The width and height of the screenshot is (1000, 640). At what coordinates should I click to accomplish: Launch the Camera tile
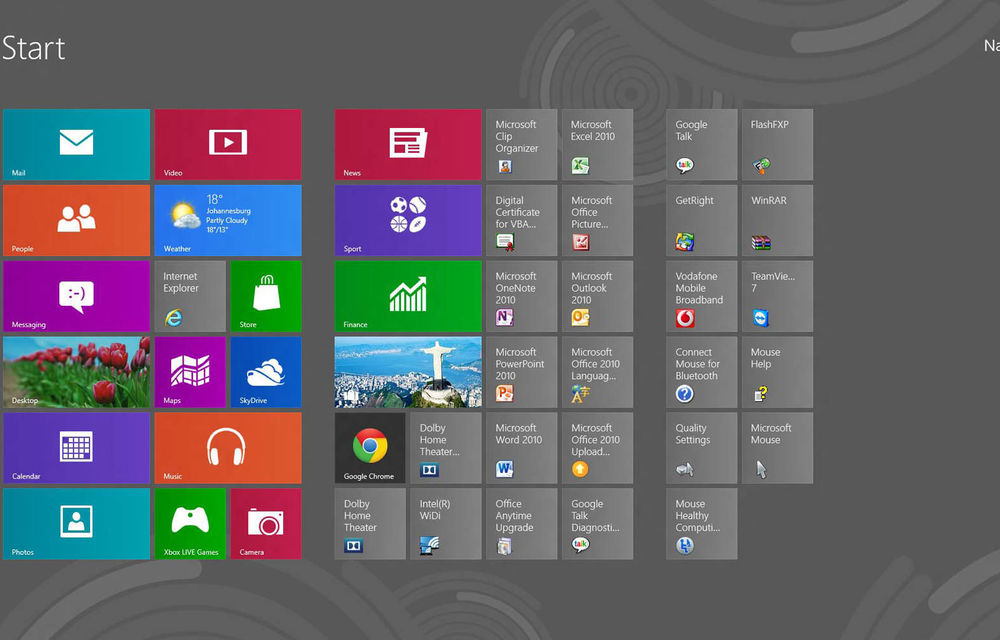[x=265, y=523]
